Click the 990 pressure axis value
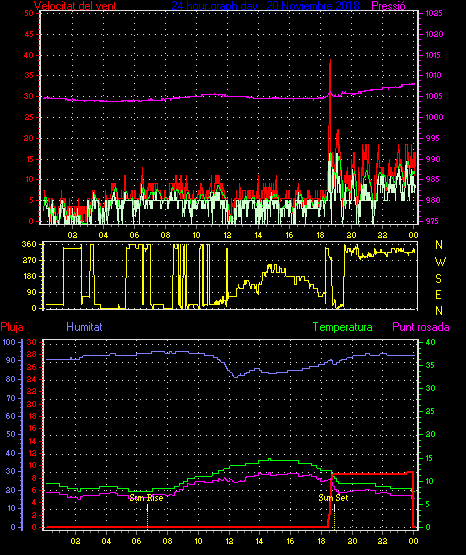466x555 pixels. coord(432,159)
